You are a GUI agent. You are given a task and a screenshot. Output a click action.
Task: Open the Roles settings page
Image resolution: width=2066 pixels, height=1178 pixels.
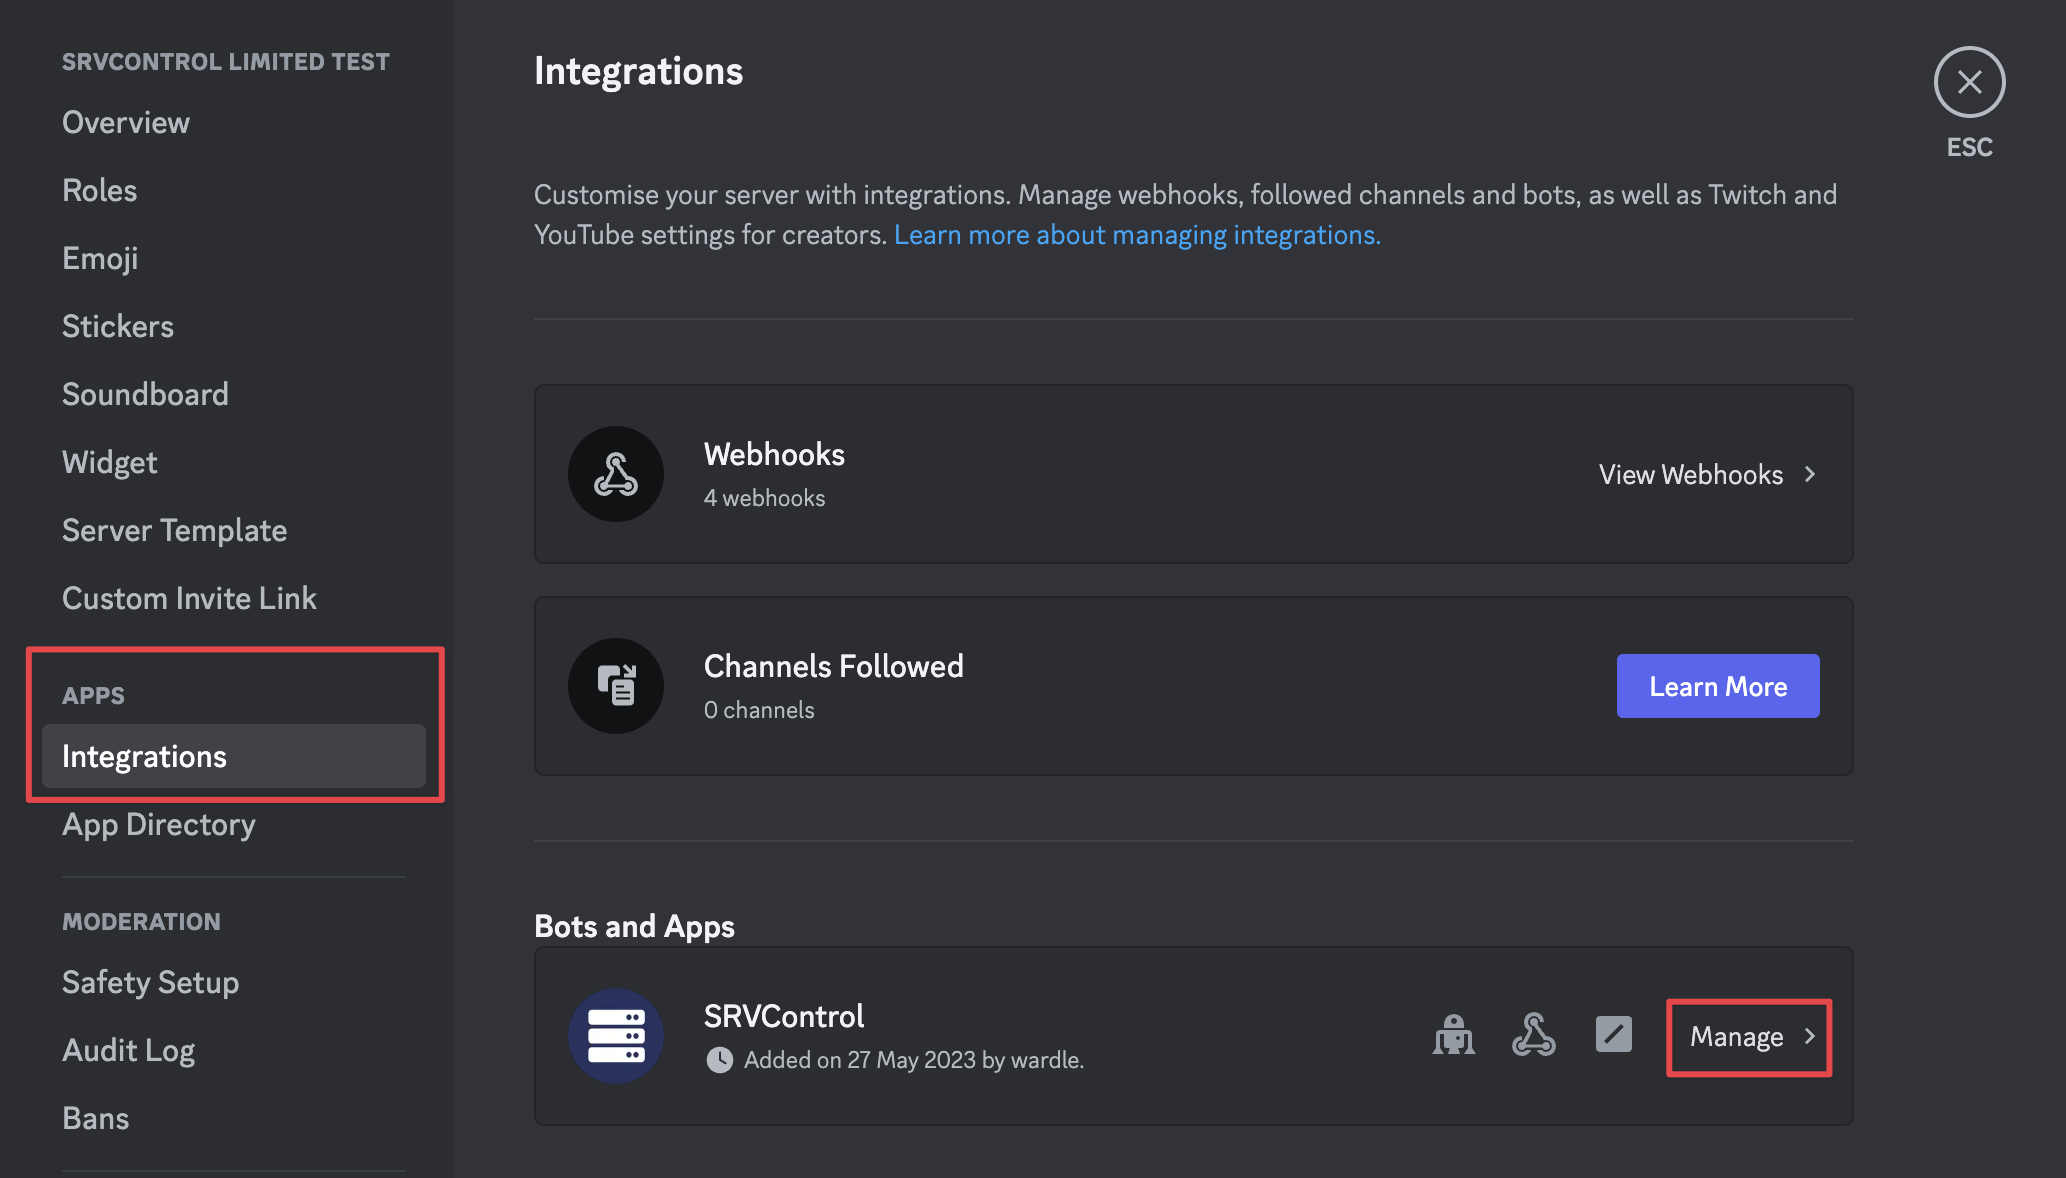[x=100, y=190]
